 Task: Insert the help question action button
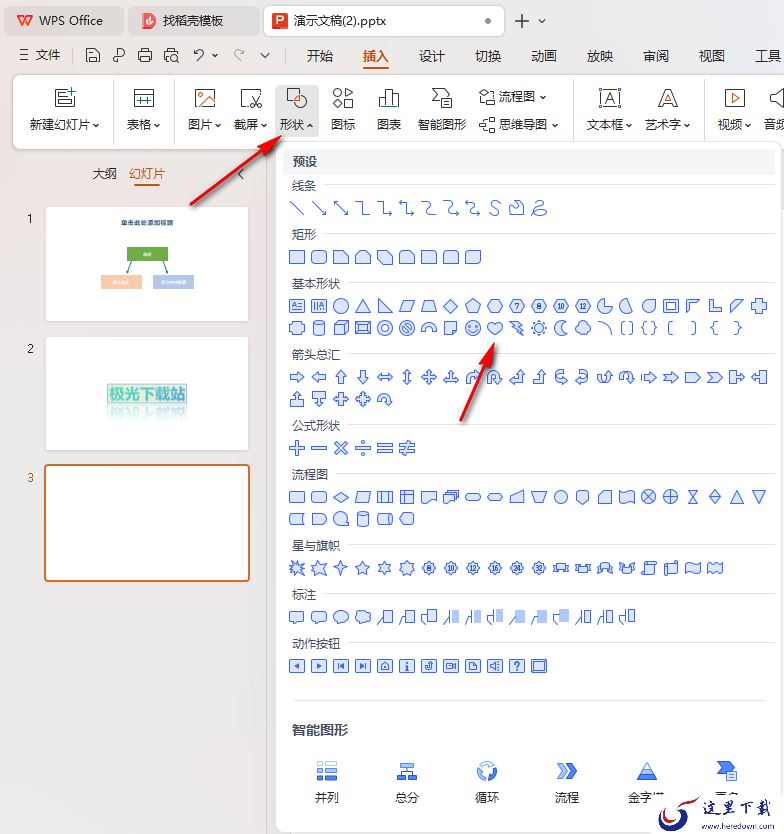click(516, 666)
